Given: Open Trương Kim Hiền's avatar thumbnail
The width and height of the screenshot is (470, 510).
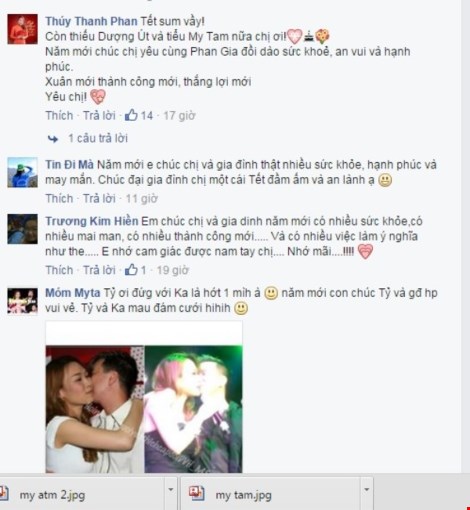Looking at the screenshot, I should (22, 229).
